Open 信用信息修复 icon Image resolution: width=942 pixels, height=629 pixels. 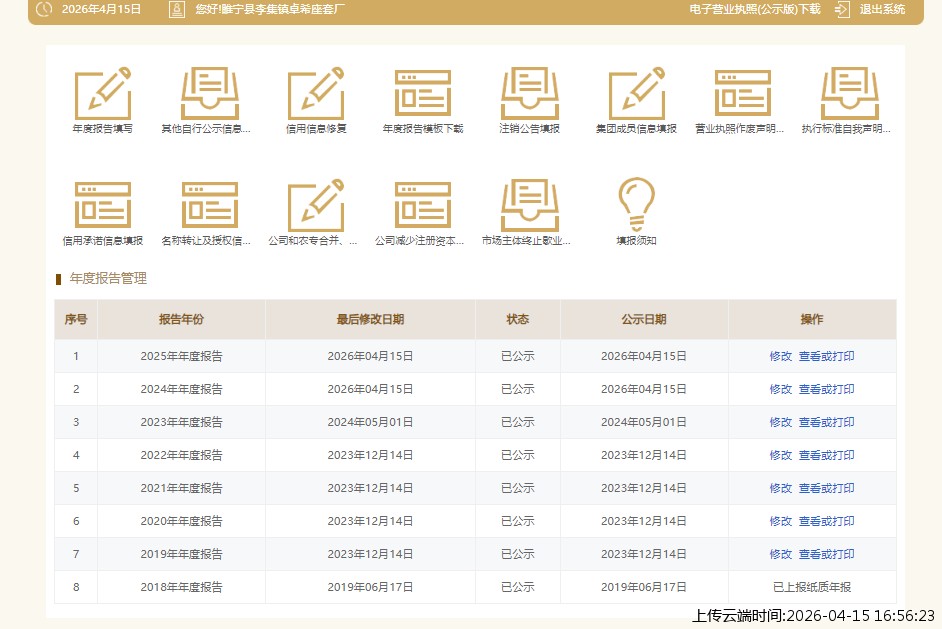pyautogui.click(x=316, y=94)
